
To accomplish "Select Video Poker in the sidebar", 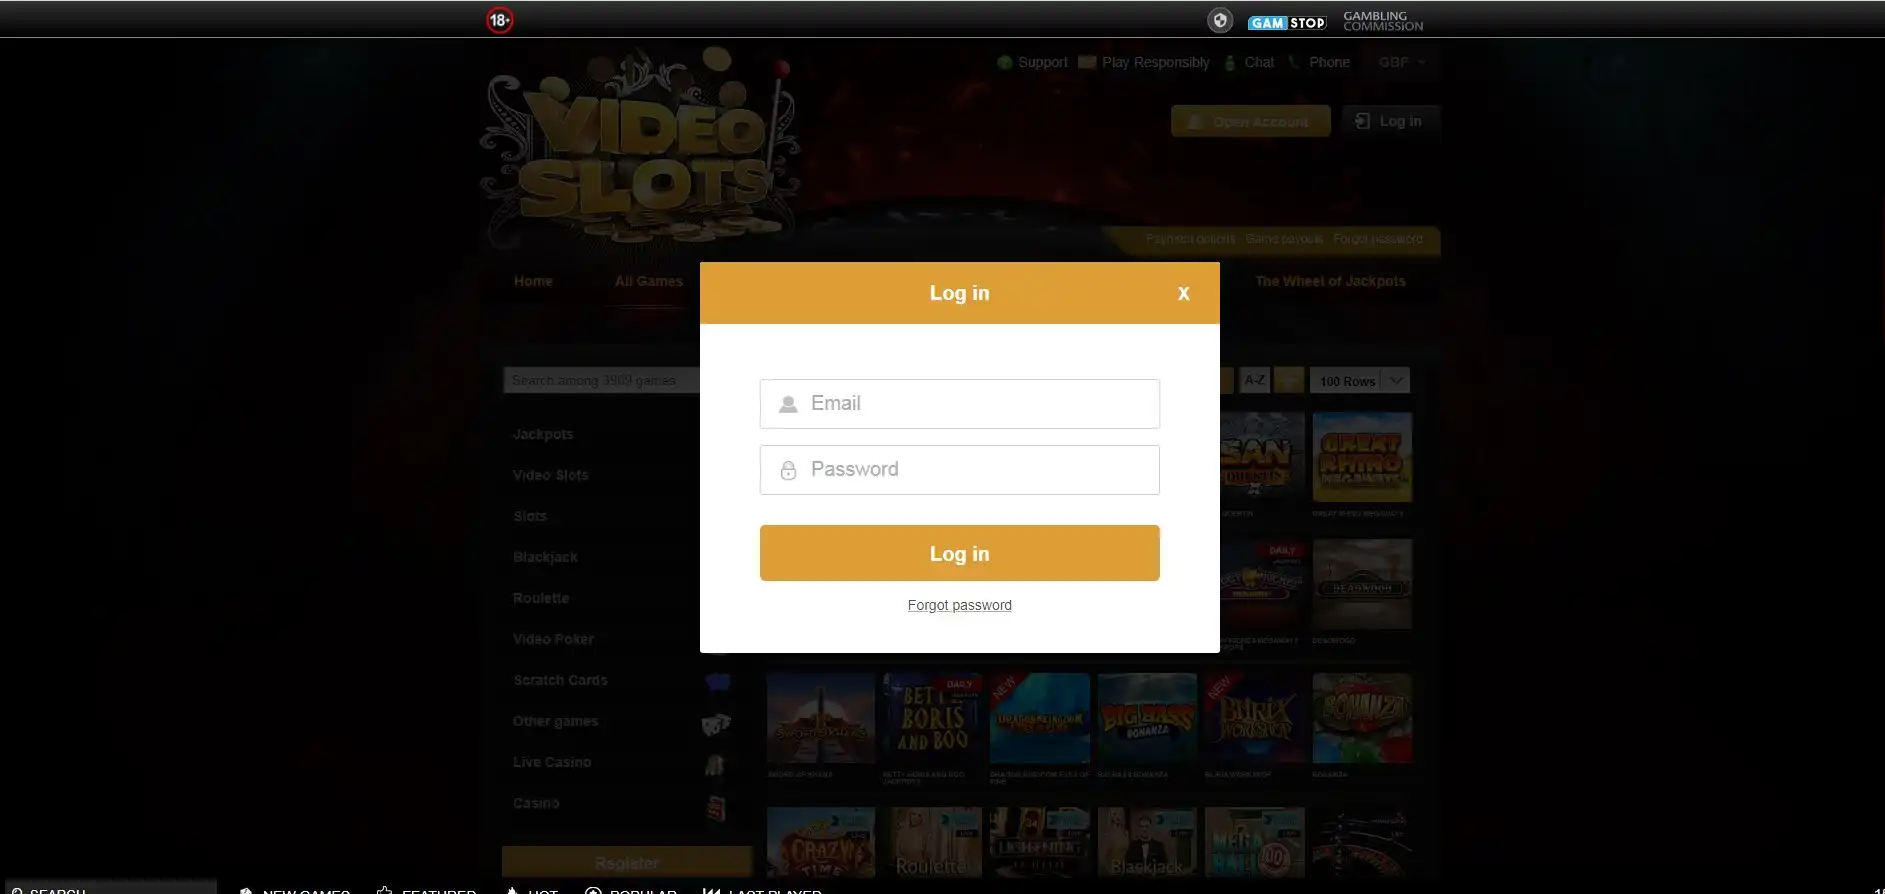I will 553,639.
